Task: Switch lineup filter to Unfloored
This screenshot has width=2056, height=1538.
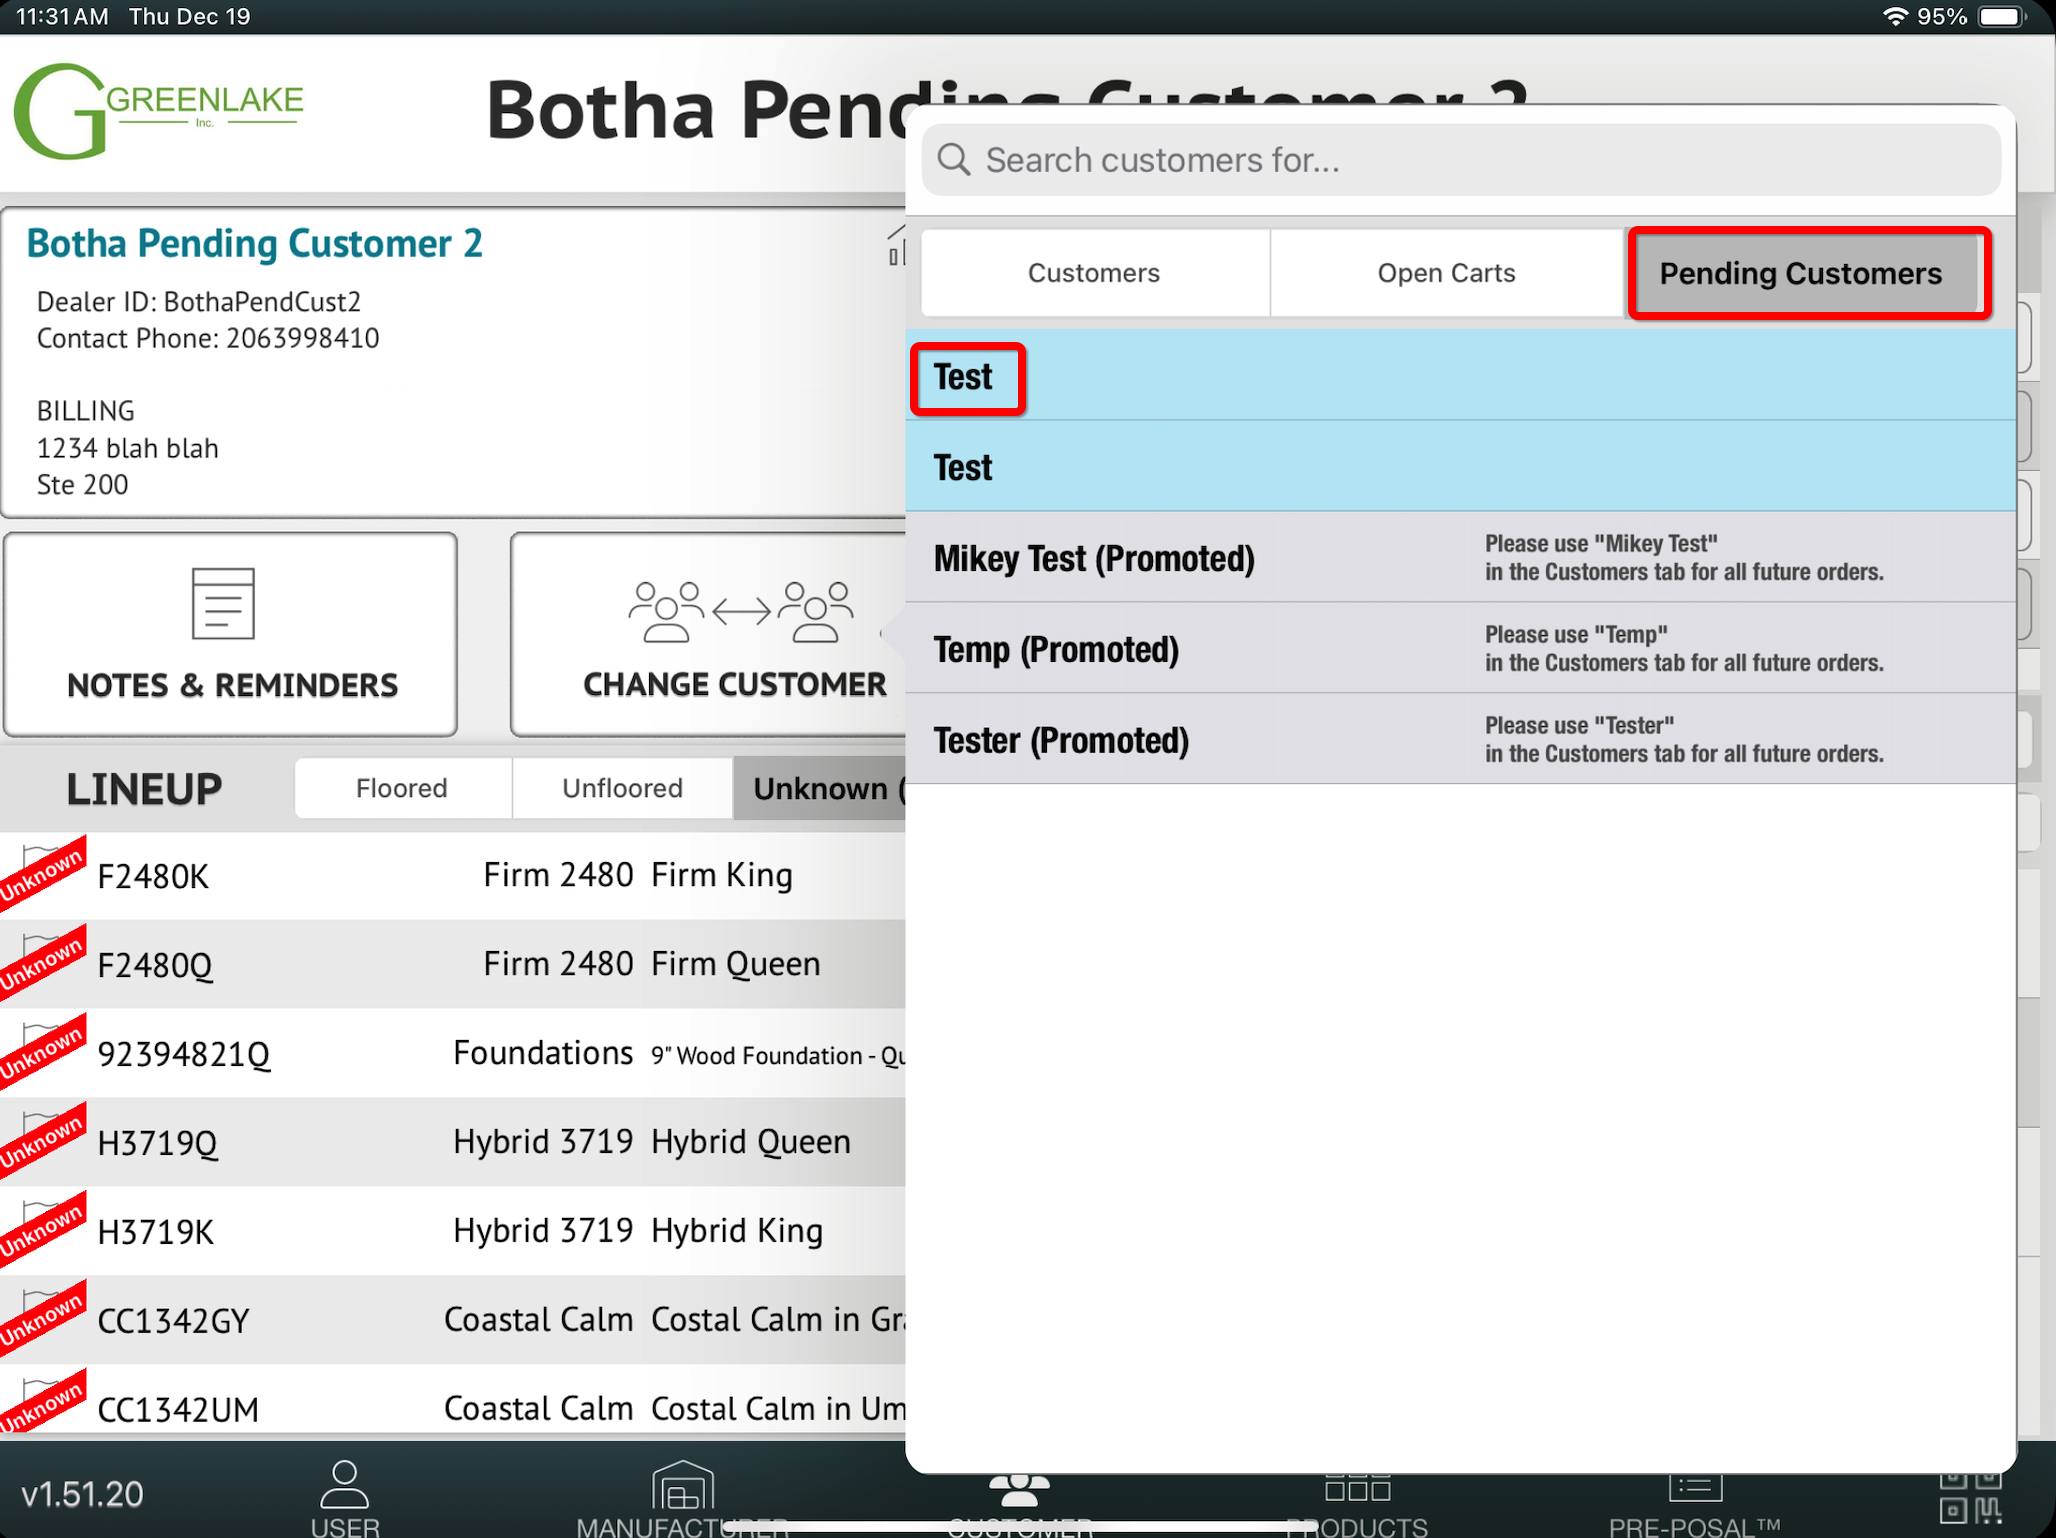Action: (x=622, y=789)
